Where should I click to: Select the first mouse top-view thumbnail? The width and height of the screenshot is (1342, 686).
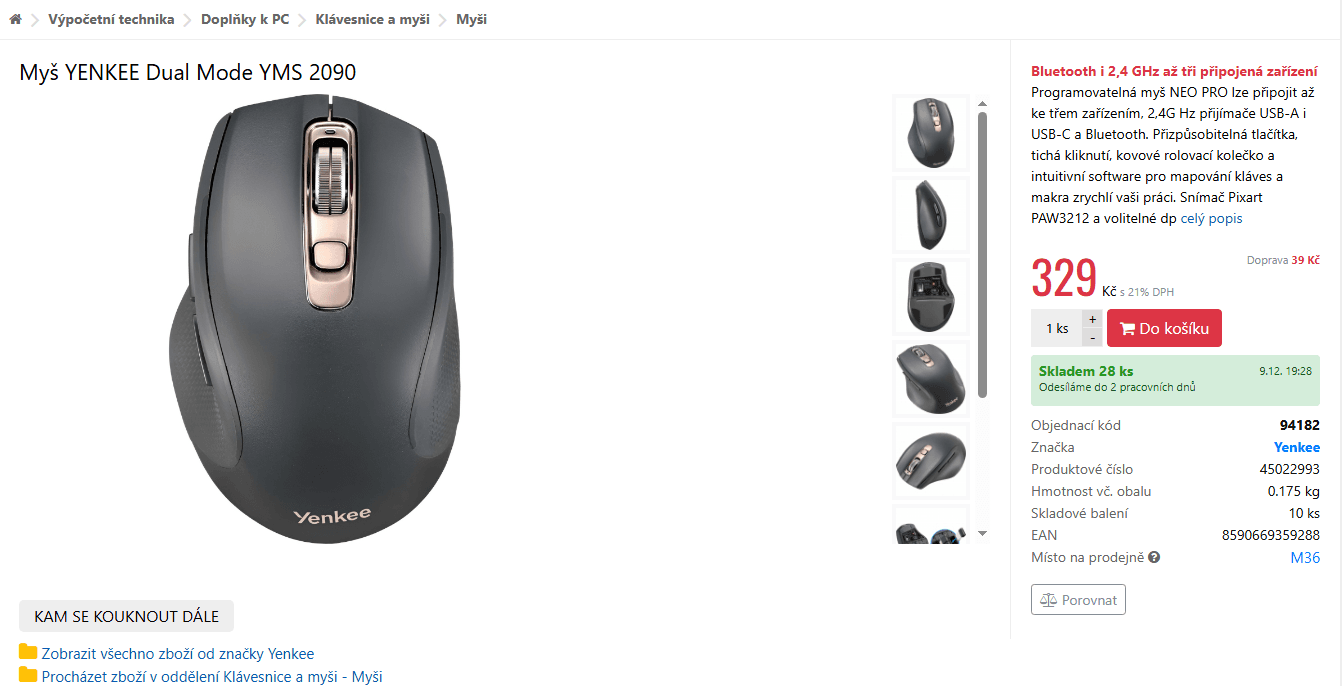point(931,133)
